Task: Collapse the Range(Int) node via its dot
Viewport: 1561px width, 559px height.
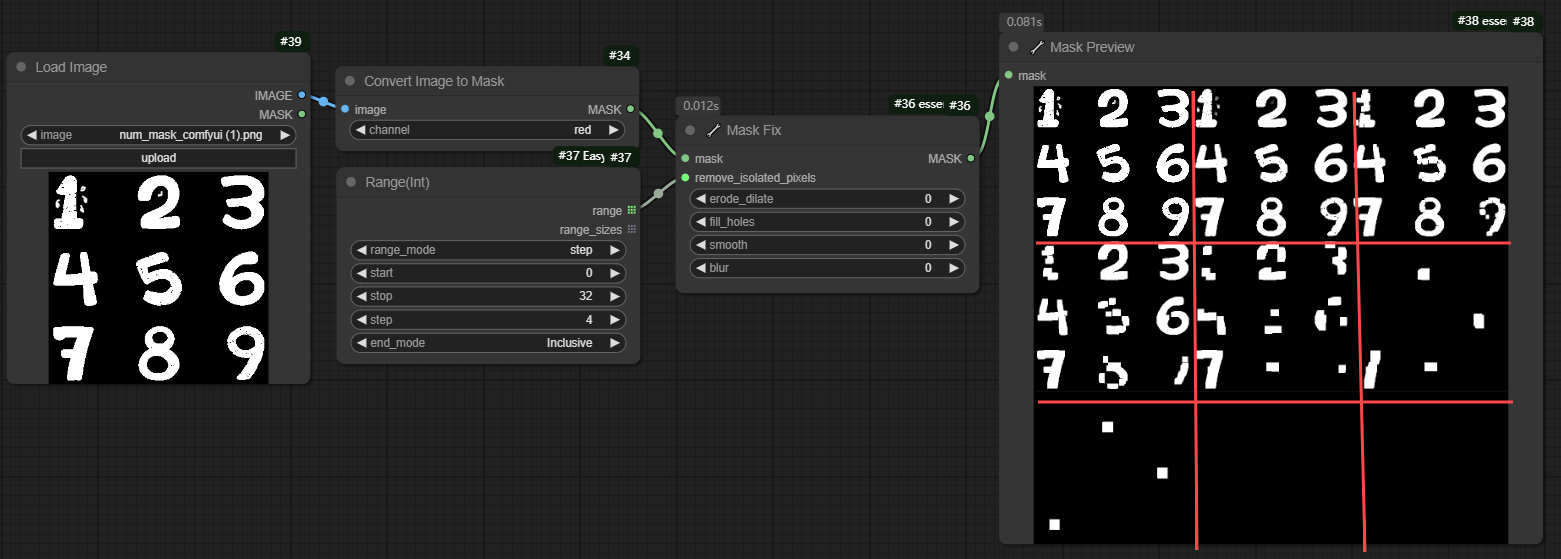Action: (x=350, y=182)
